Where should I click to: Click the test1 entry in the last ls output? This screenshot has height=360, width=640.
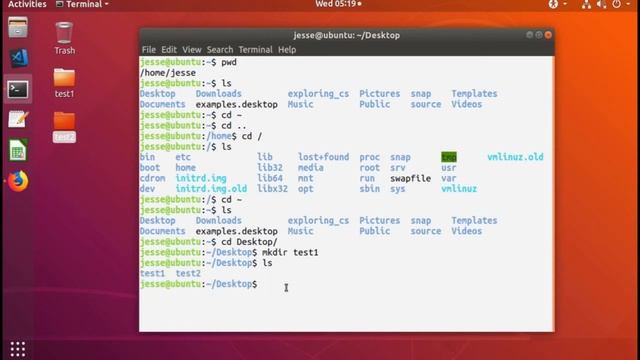[152, 273]
